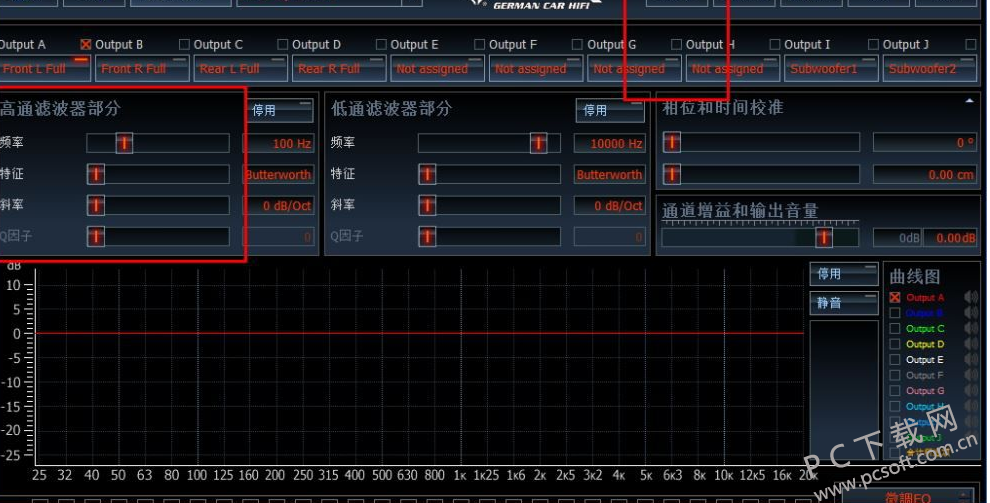Screen dimensions: 990x503
Task: Click the low-pass 斜率 slope slider handle
Action: point(427,205)
